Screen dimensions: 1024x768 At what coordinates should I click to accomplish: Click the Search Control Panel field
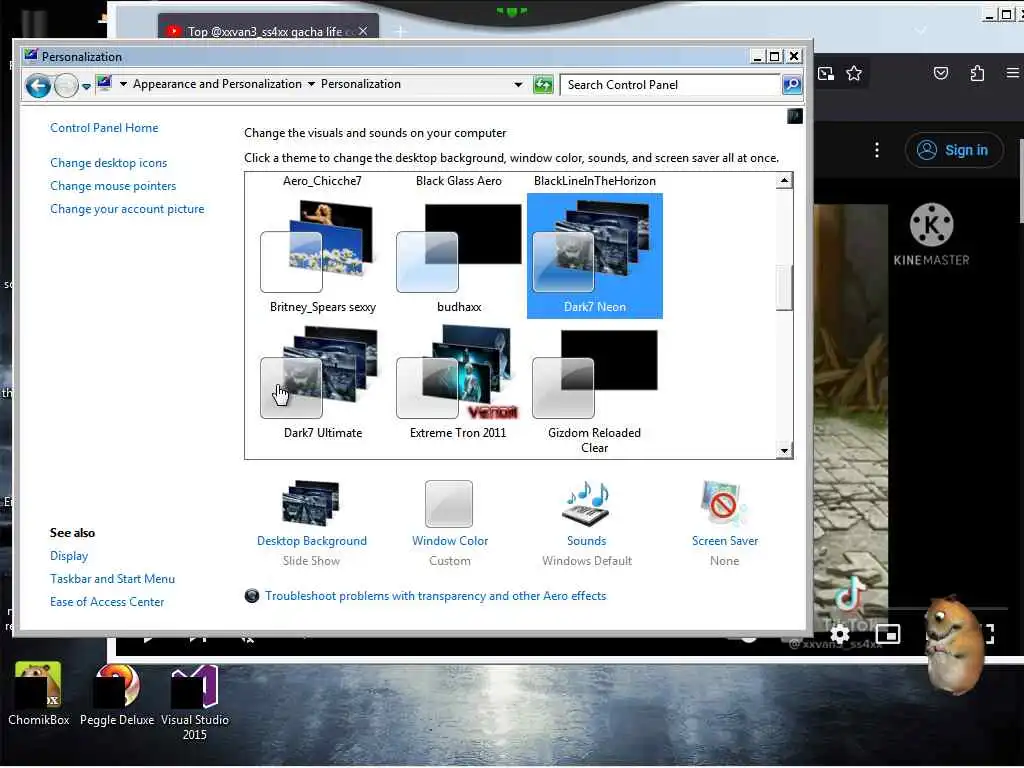(x=671, y=85)
